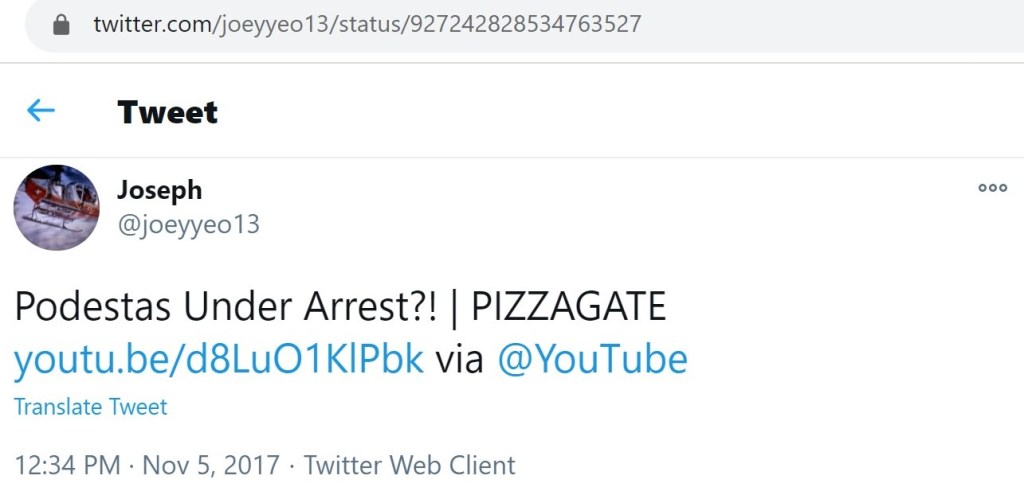Viewport: 1024px width, 495px height.
Task: Click Translate Tweet
Action: [90, 407]
